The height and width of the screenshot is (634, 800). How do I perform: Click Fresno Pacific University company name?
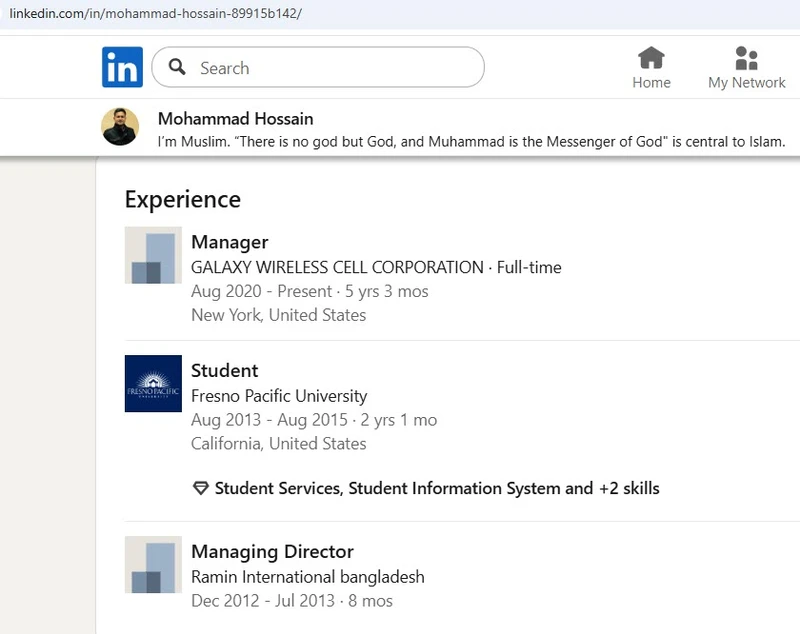(x=279, y=396)
